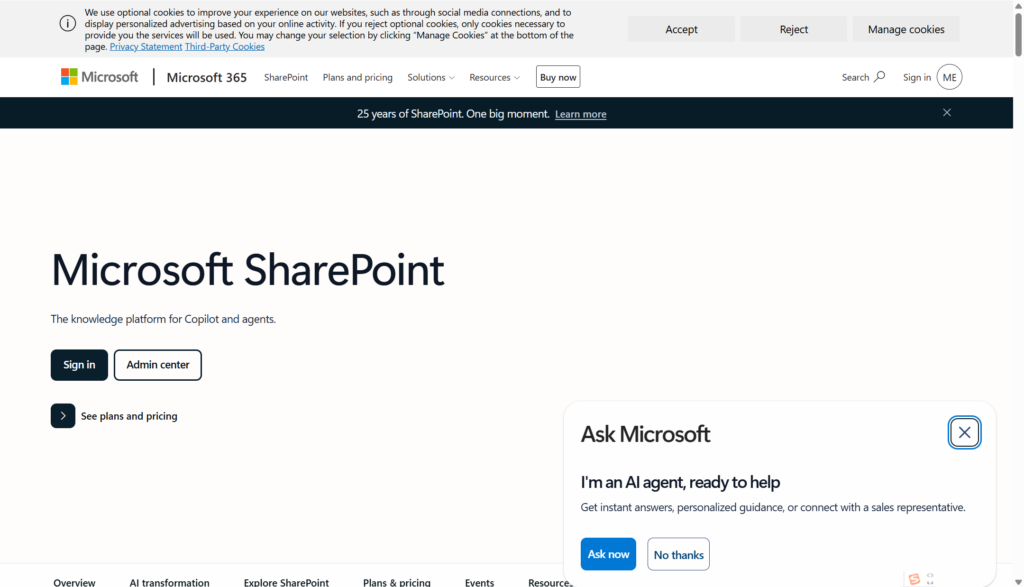The height and width of the screenshot is (587, 1024).
Task: Click the page vertical scrollbar thumb
Action: tap(1018, 34)
